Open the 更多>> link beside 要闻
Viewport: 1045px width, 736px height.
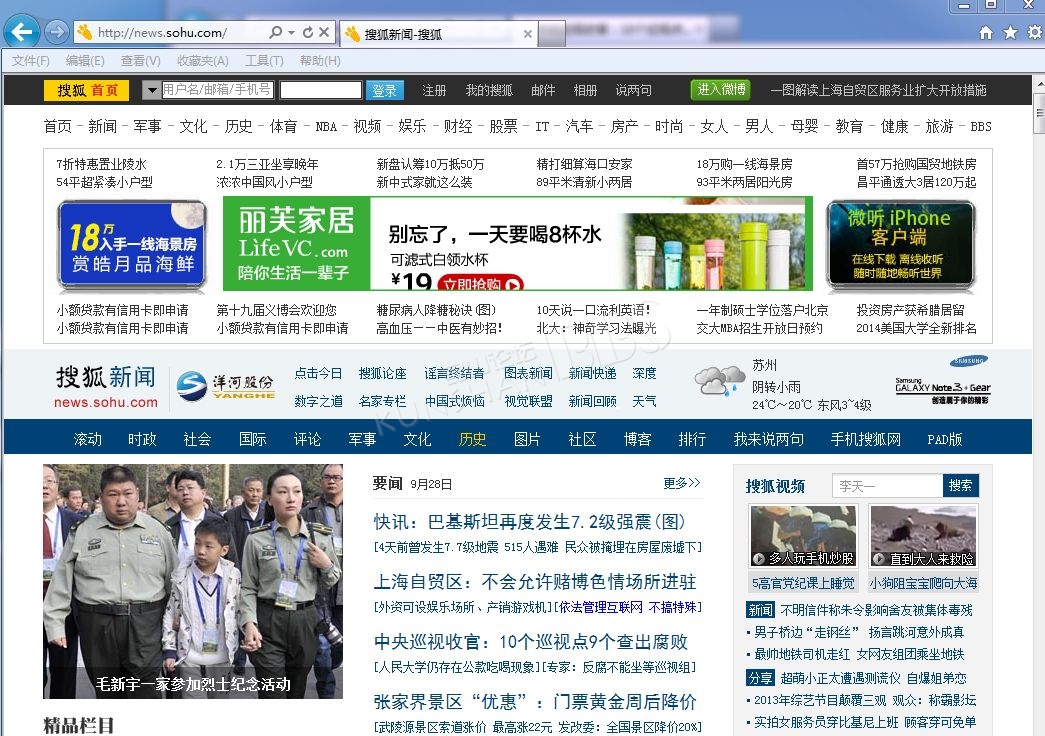tap(681, 483)
